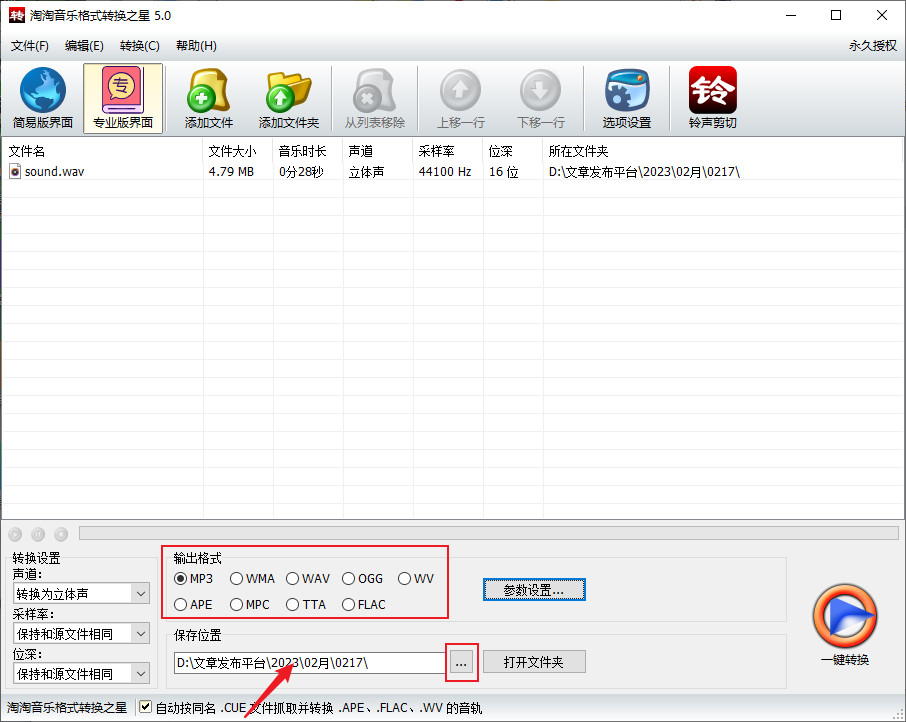Click the app logo in title bar
Viewport: 906px width, 722px height.
point(17,15)
